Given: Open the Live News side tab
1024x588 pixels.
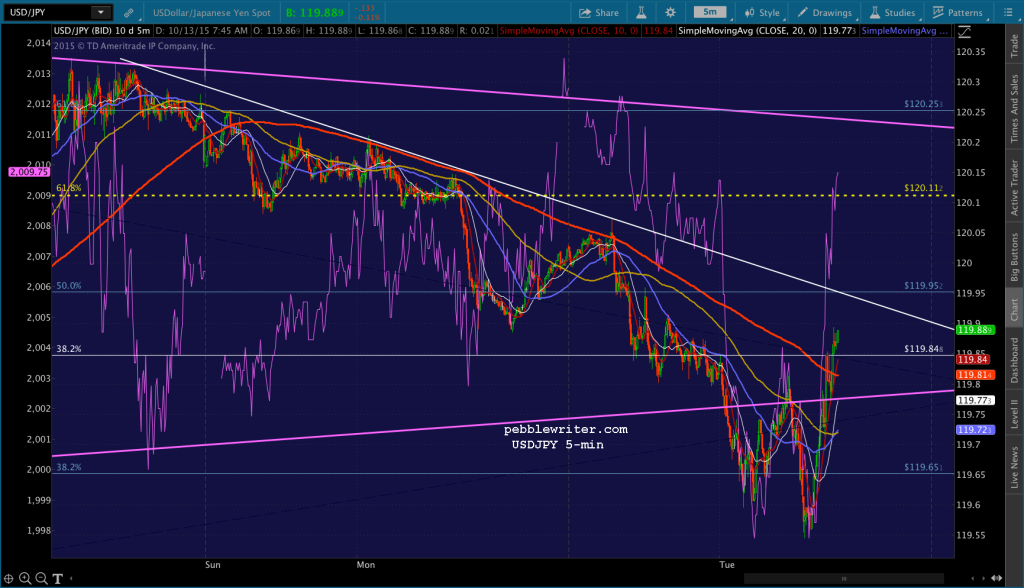Looking at the screenshot, I should tap(1014, 467).
